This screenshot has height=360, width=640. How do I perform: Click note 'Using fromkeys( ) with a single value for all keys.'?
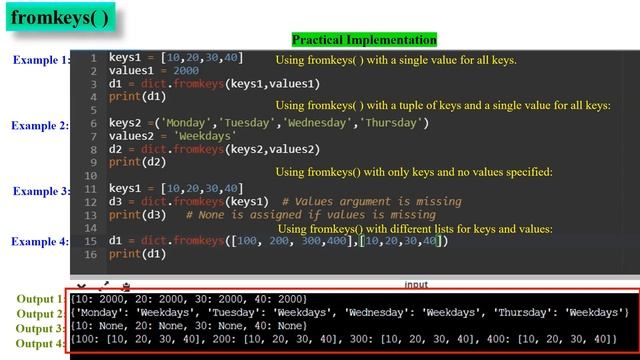click(x=396, y=60)
